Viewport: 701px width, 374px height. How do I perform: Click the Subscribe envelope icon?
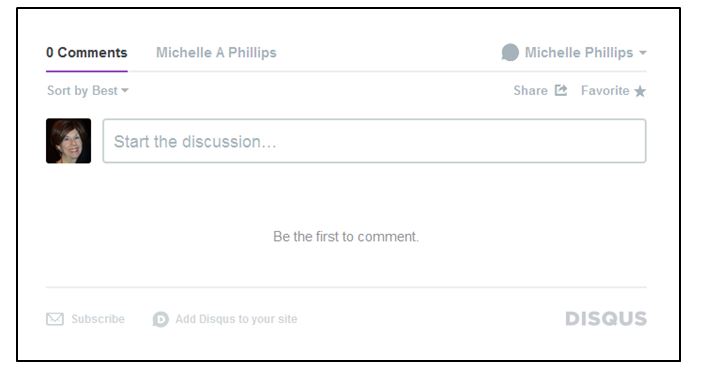click(55, 319)
